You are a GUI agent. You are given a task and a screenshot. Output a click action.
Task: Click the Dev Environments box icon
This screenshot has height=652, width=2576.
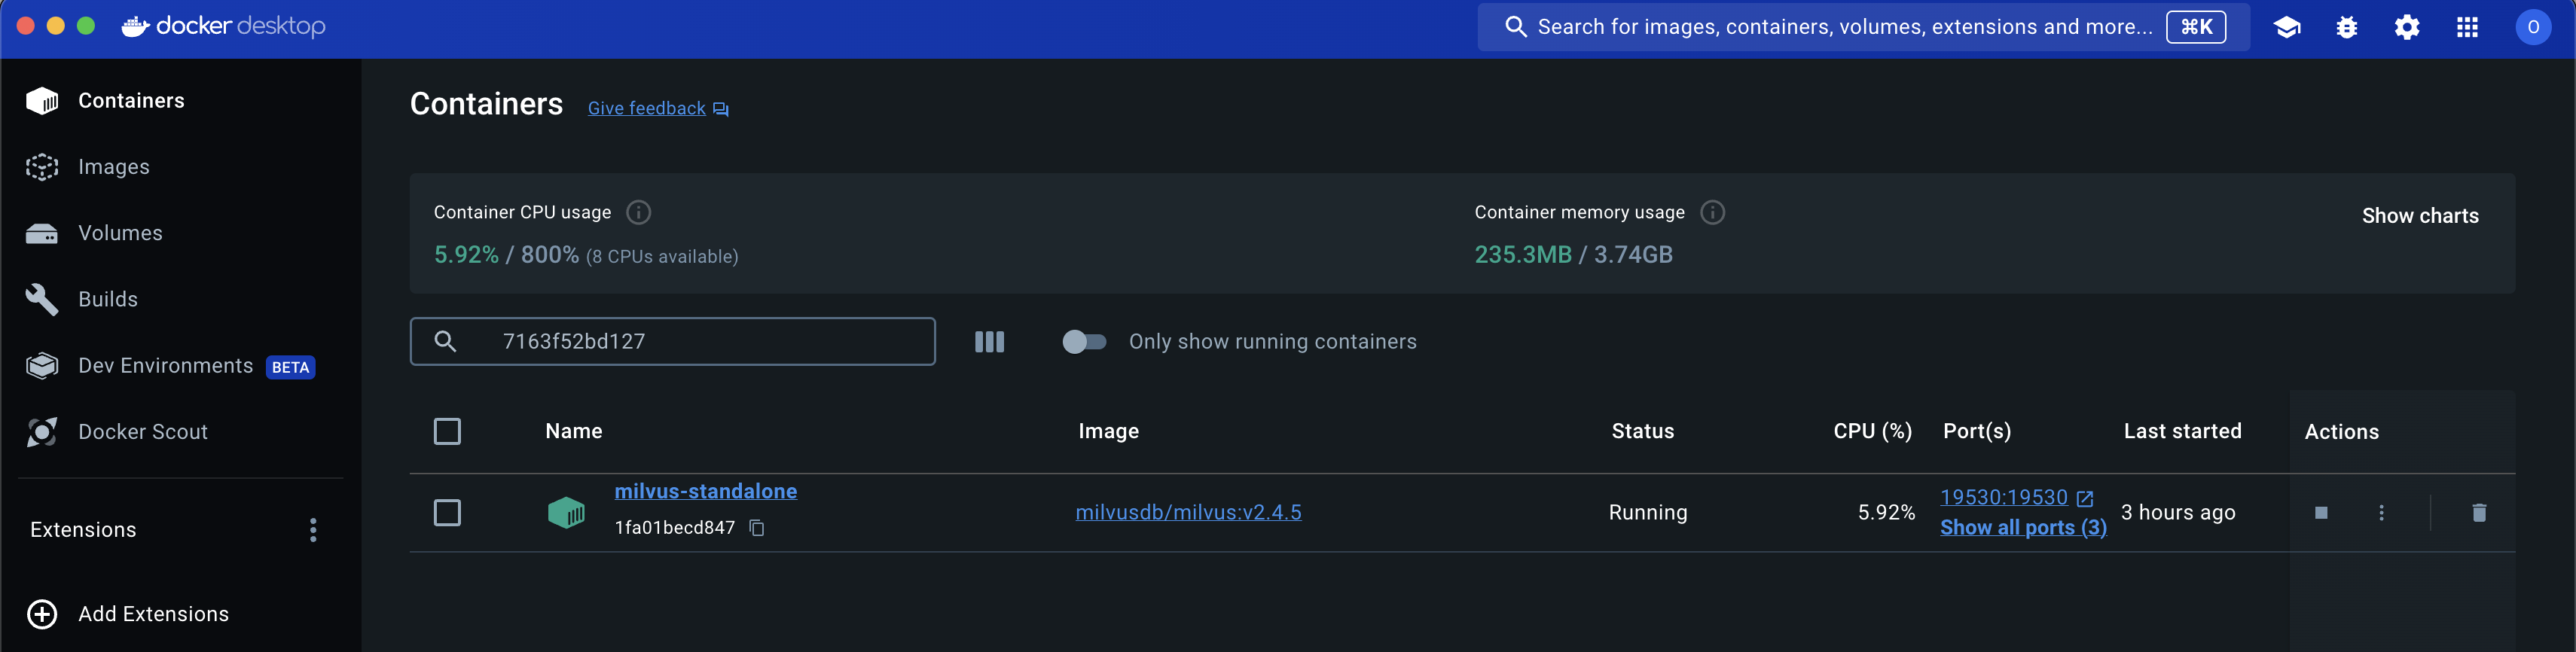[x=42, y=366]
